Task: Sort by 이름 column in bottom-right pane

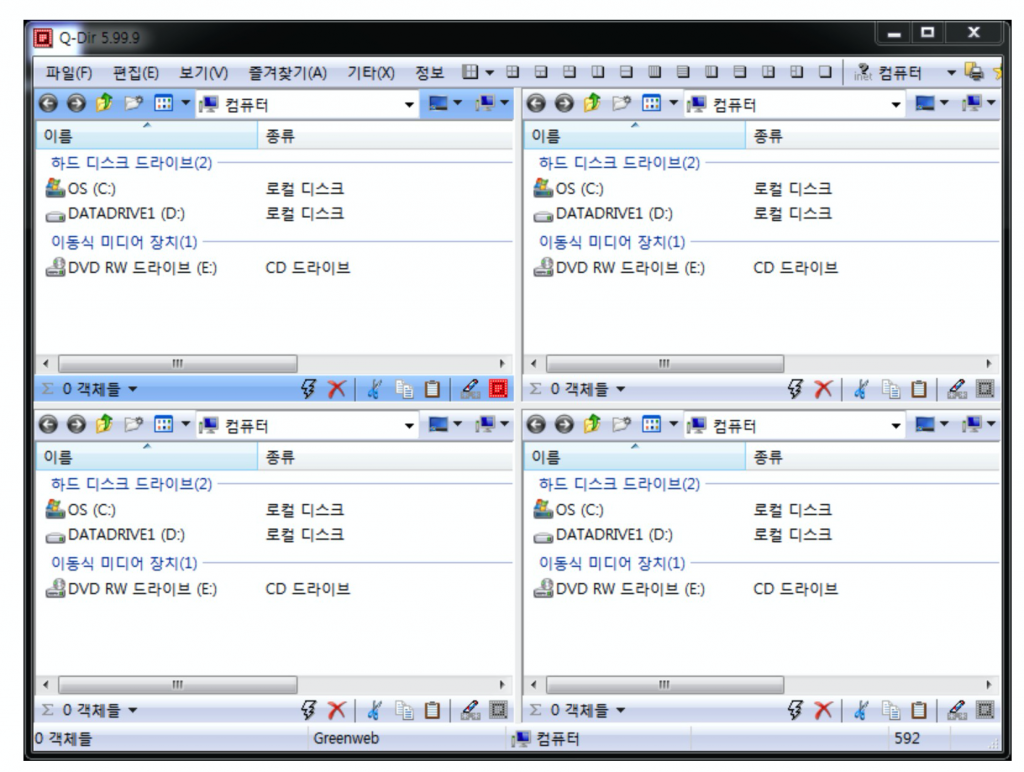Action: [x=634, y=457]
